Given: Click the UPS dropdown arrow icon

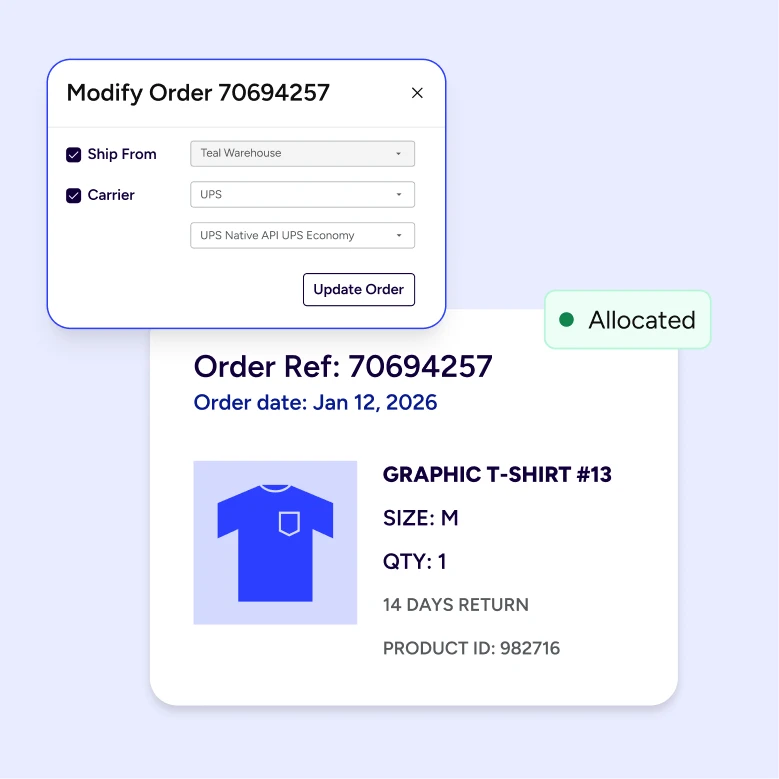Looking at the screenshot, I should pyautogui.click(x=398, y=194).
